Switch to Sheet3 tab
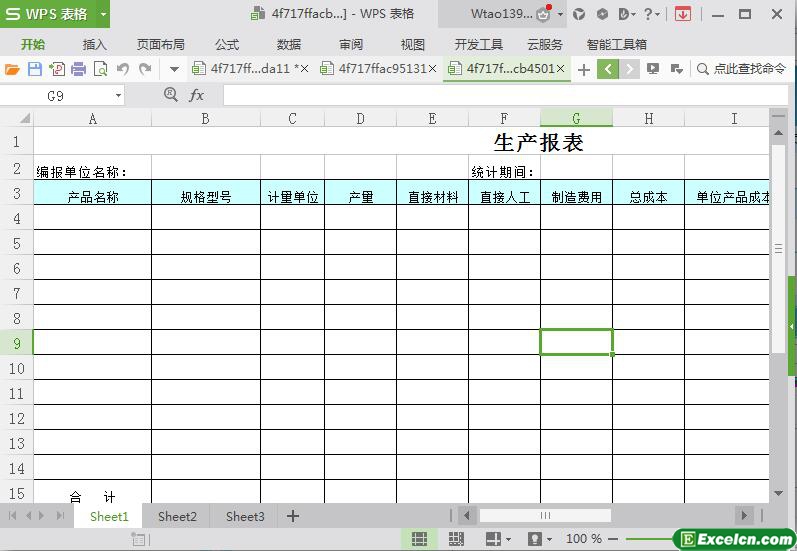 (245, 516)
